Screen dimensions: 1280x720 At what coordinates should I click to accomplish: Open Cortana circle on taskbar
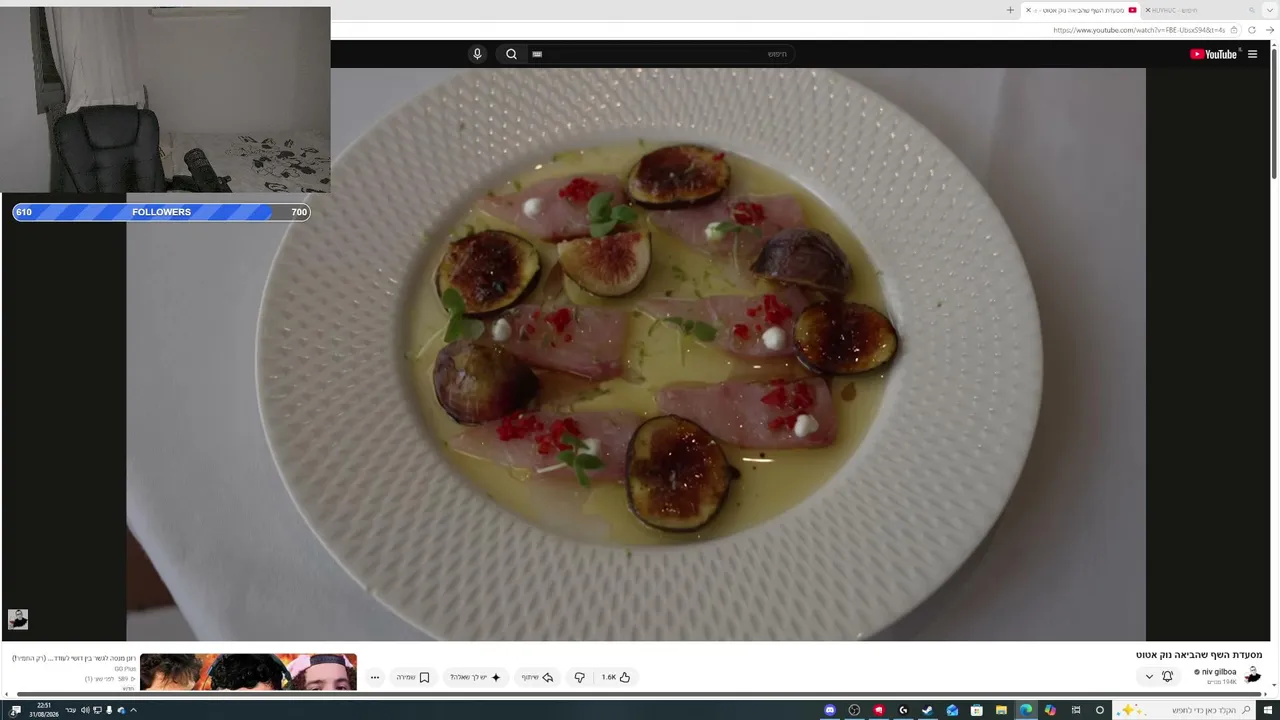click(1100, 710)
